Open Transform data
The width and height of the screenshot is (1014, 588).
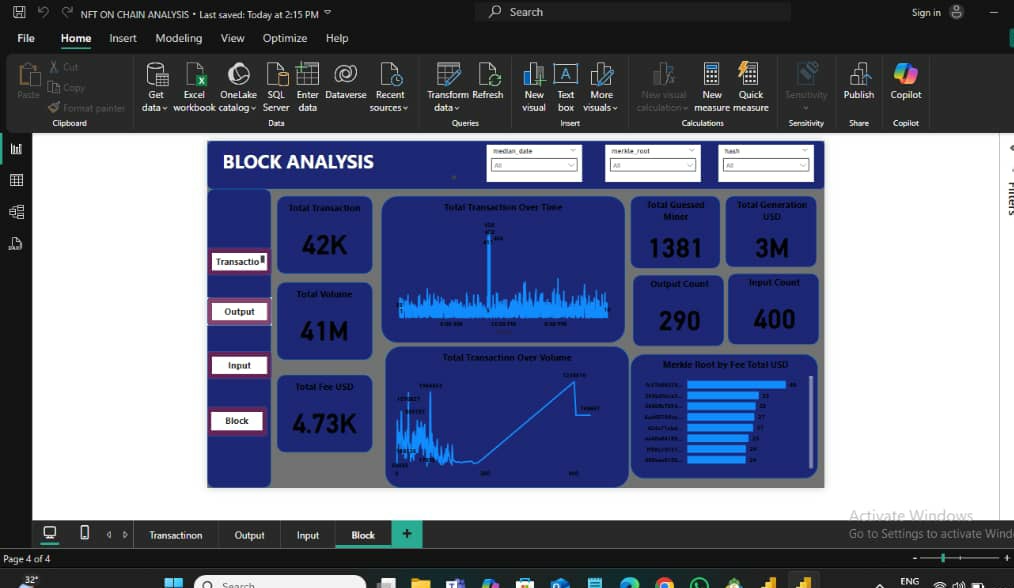point(448,87)
